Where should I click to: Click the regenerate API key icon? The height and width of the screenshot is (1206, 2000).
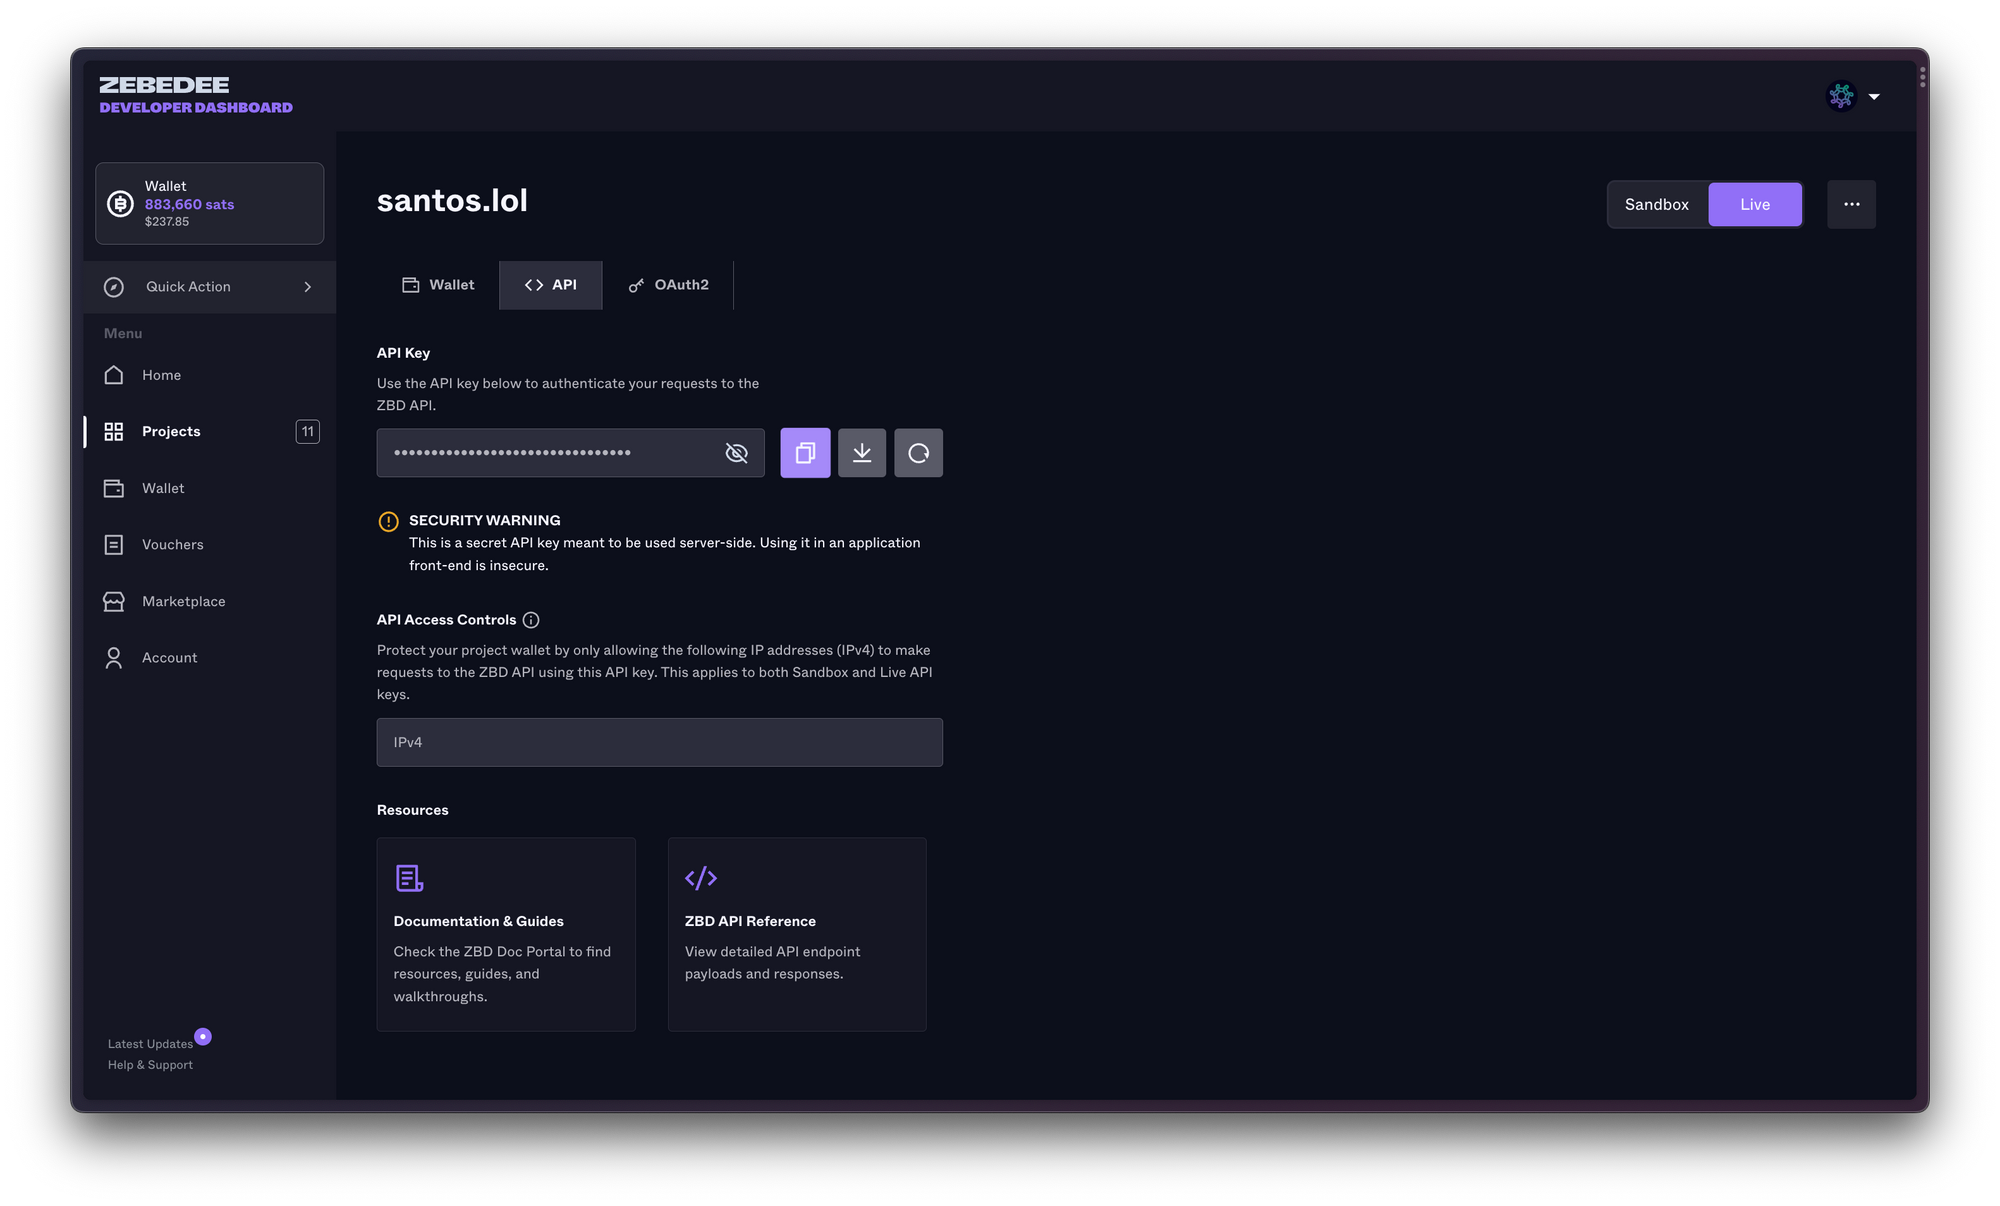coord(917,452)
